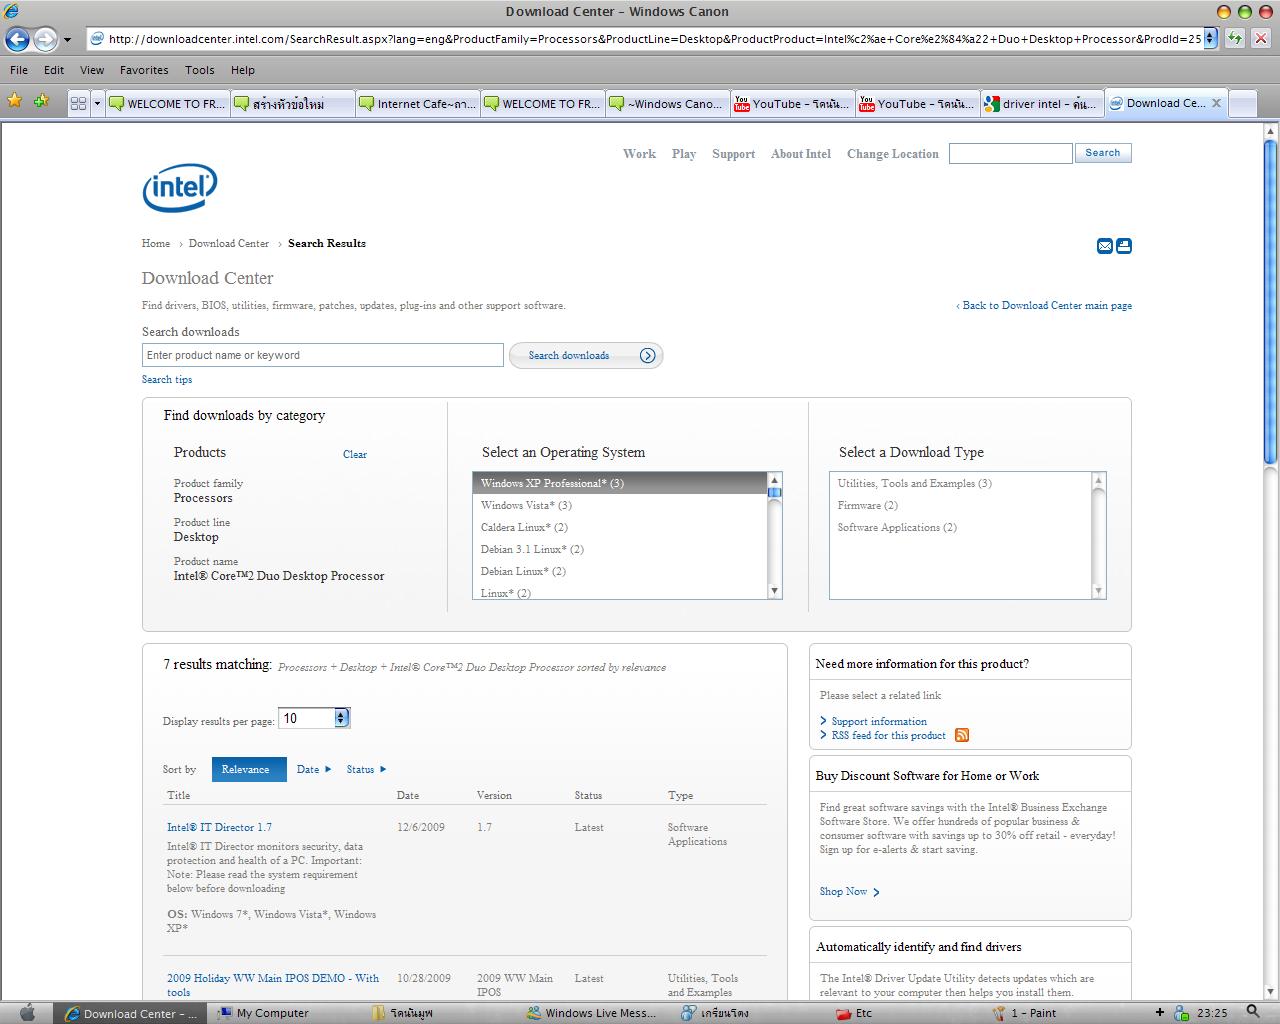Click the orange RSS feed icon
This screenshot has height=1024, width=1280.
click(962, 735)
